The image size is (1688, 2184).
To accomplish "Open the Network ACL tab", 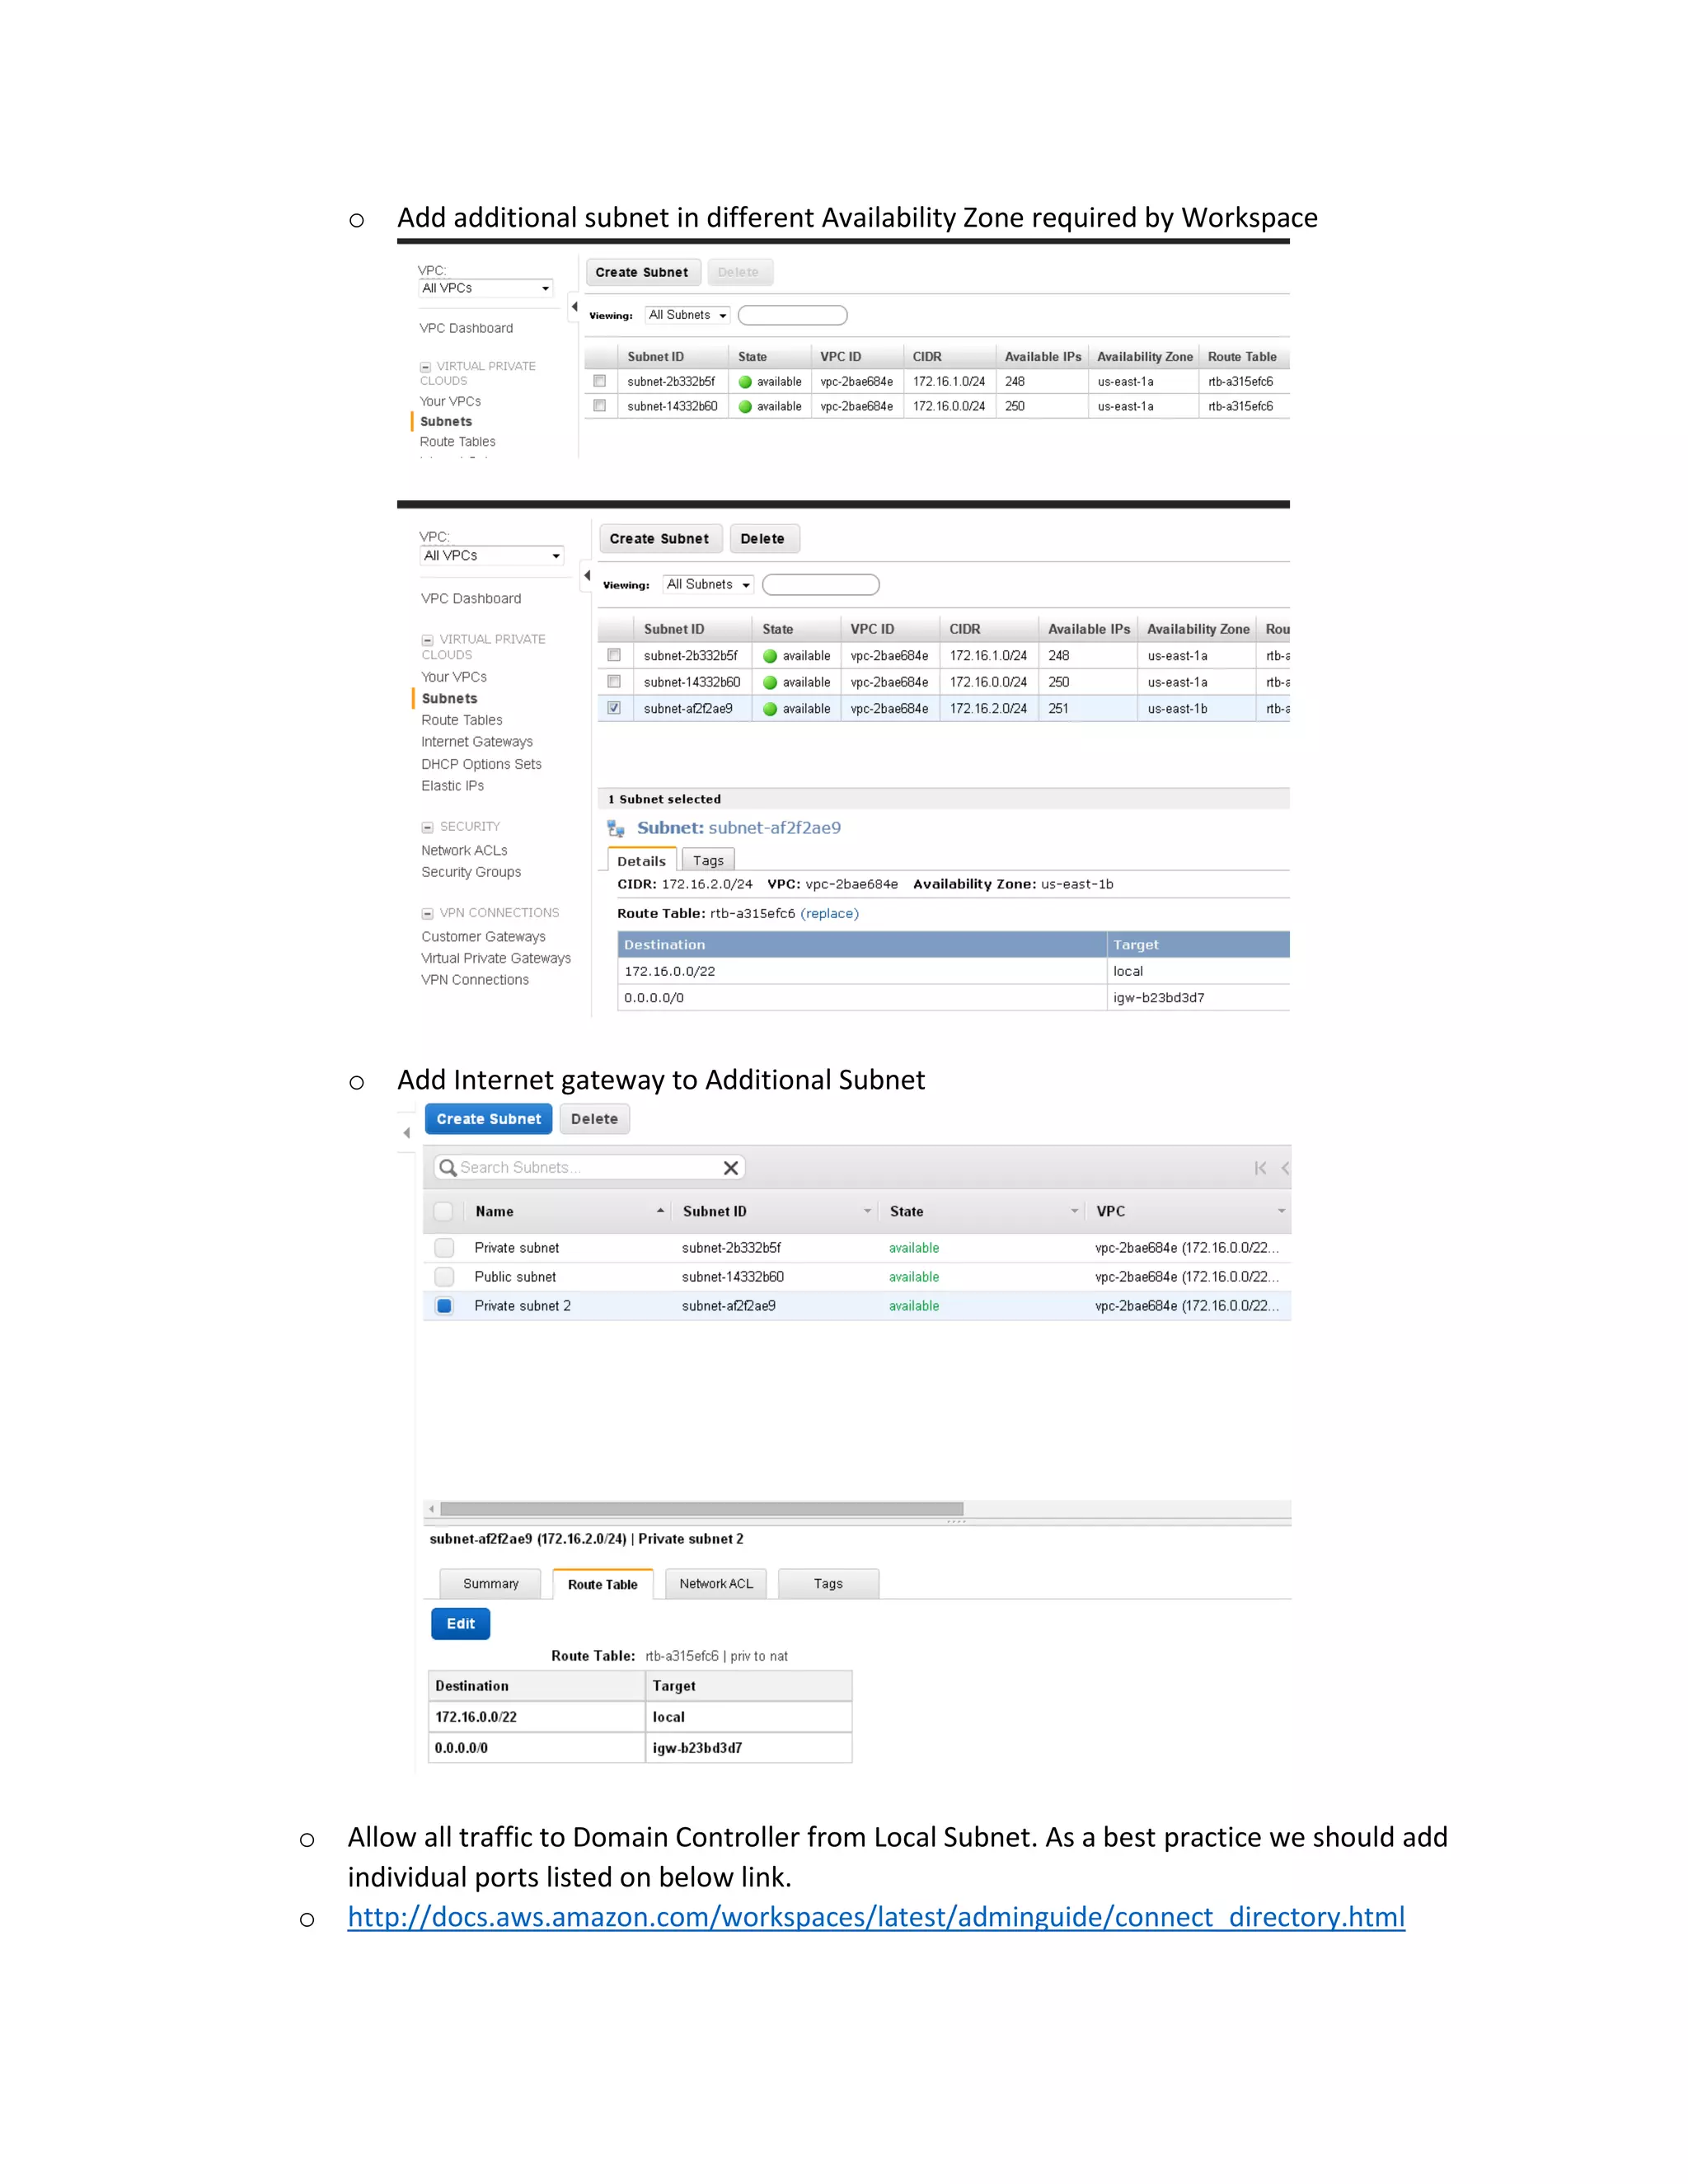I will tap(716, 1583).
